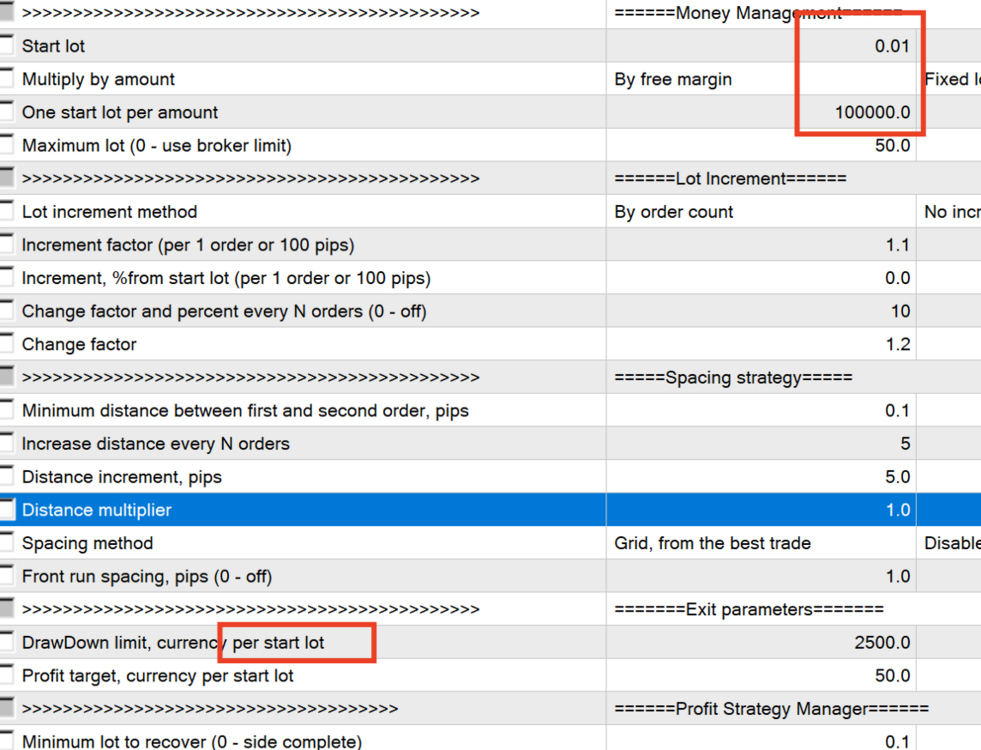The image size is (981, 750).
Task: Edit the Start lot value 0.01
Action: [x=761, y=46]
